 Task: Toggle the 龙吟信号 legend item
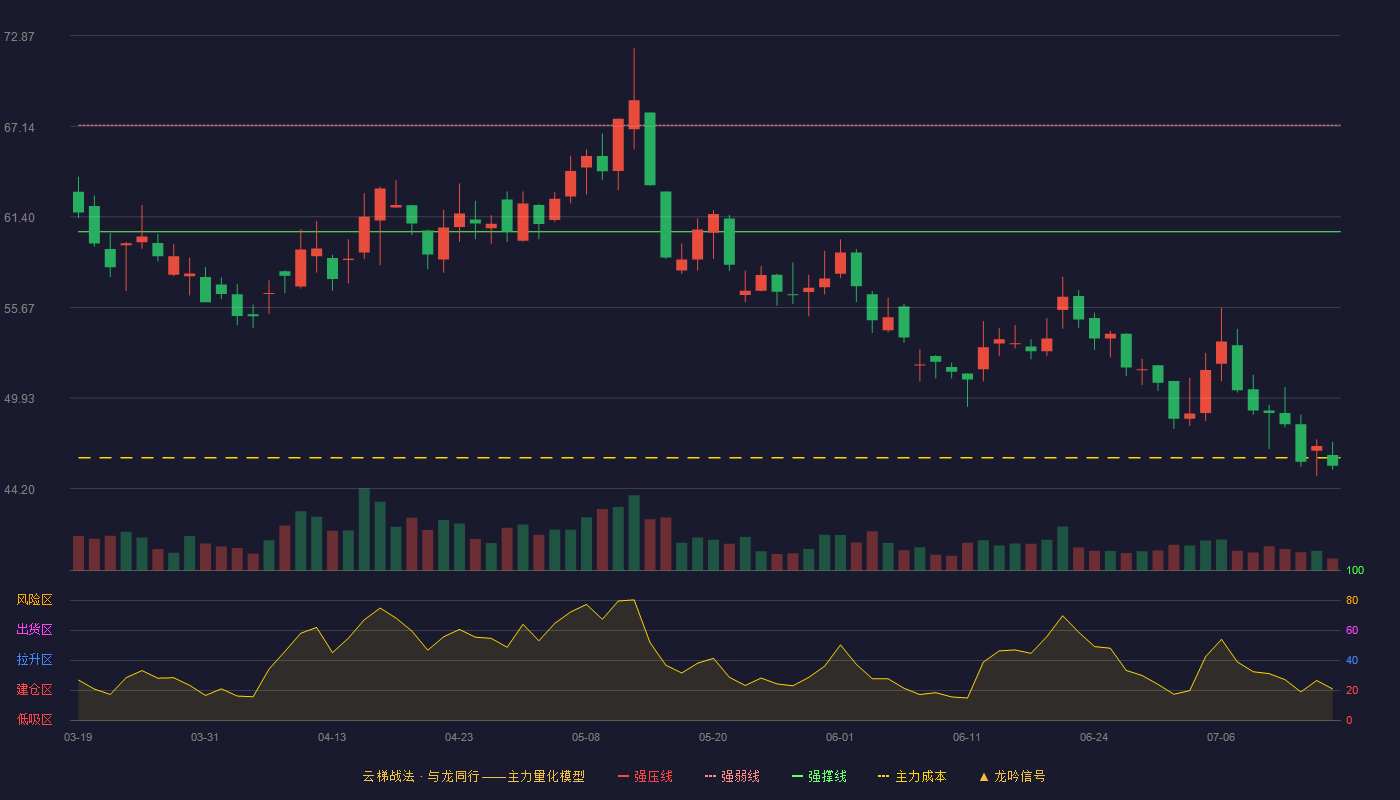coord(1011,776)
